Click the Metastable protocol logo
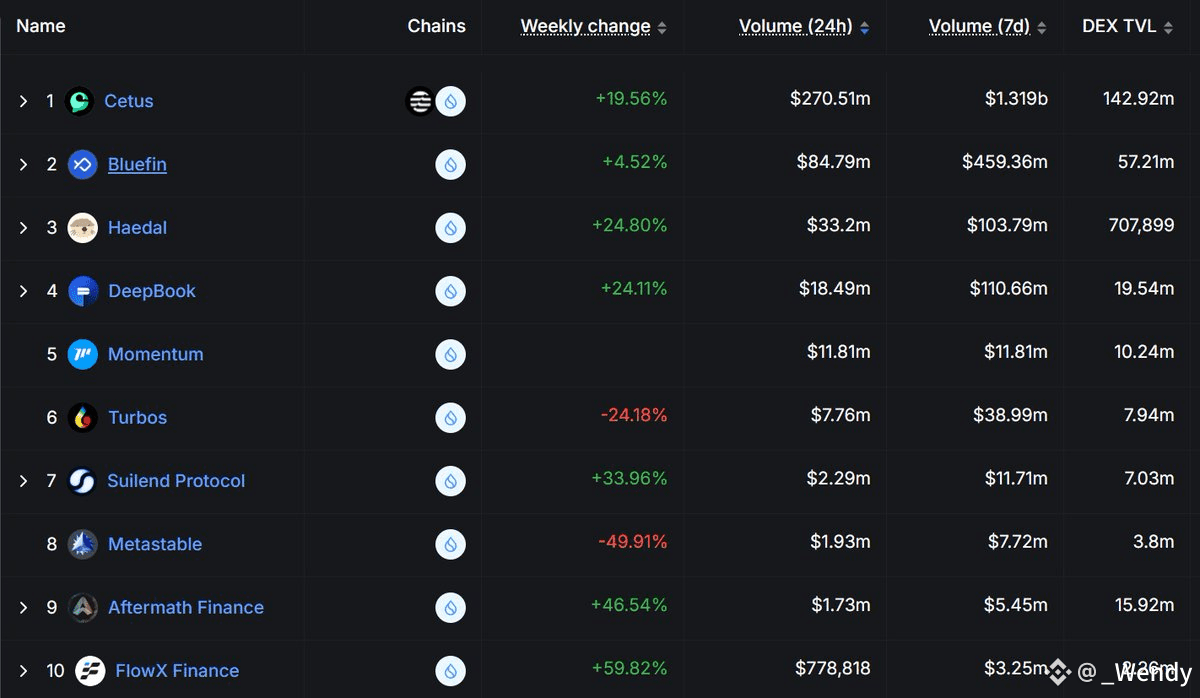 (82, 544)
